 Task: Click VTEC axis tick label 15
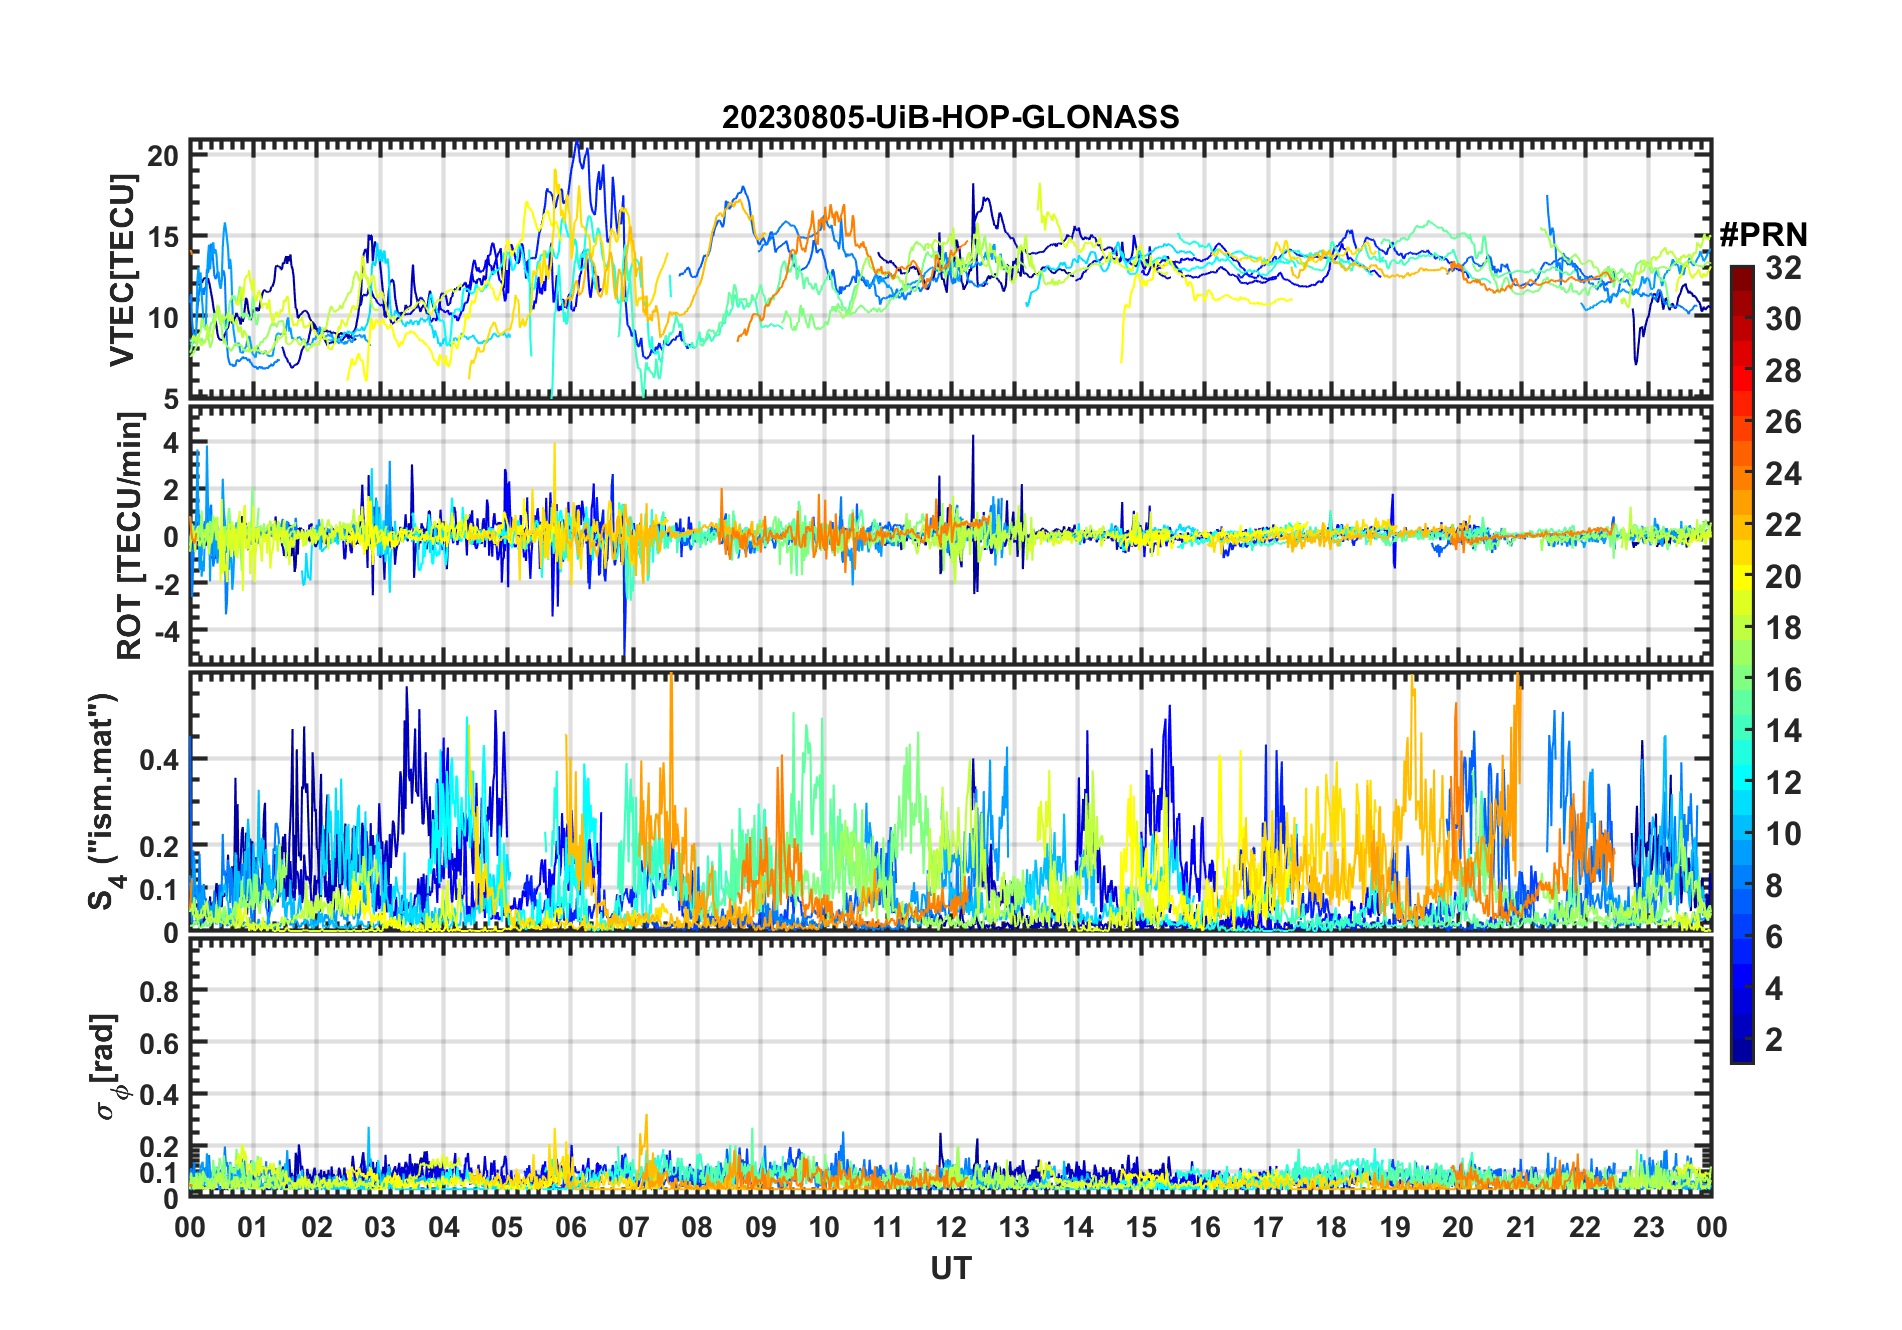163,237
